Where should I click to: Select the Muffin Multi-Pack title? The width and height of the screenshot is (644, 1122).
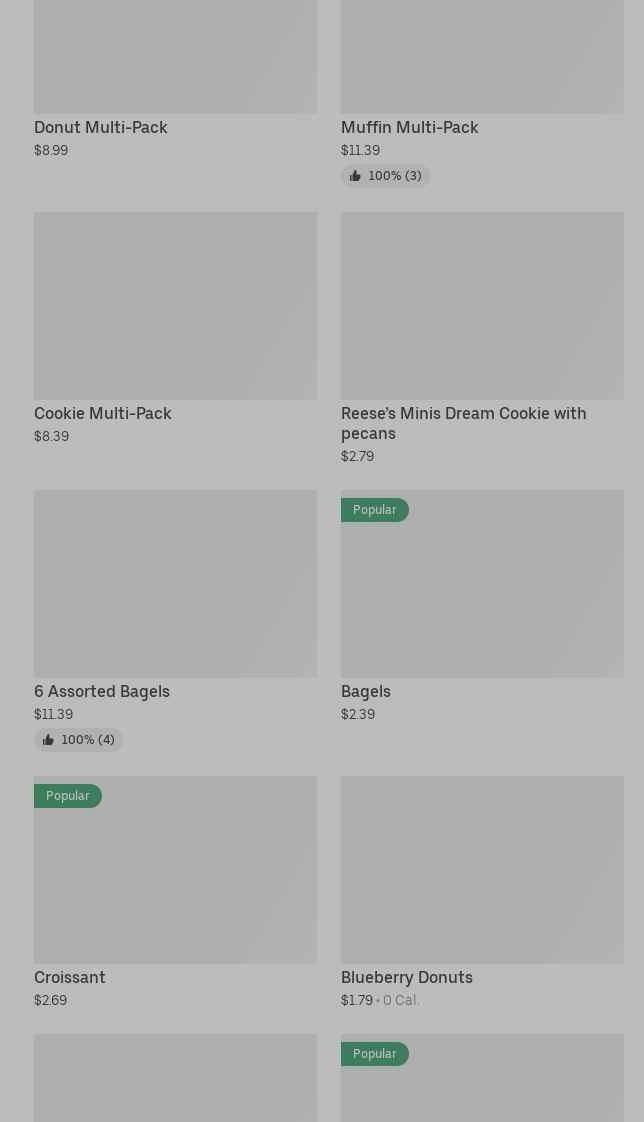(409, 127)
